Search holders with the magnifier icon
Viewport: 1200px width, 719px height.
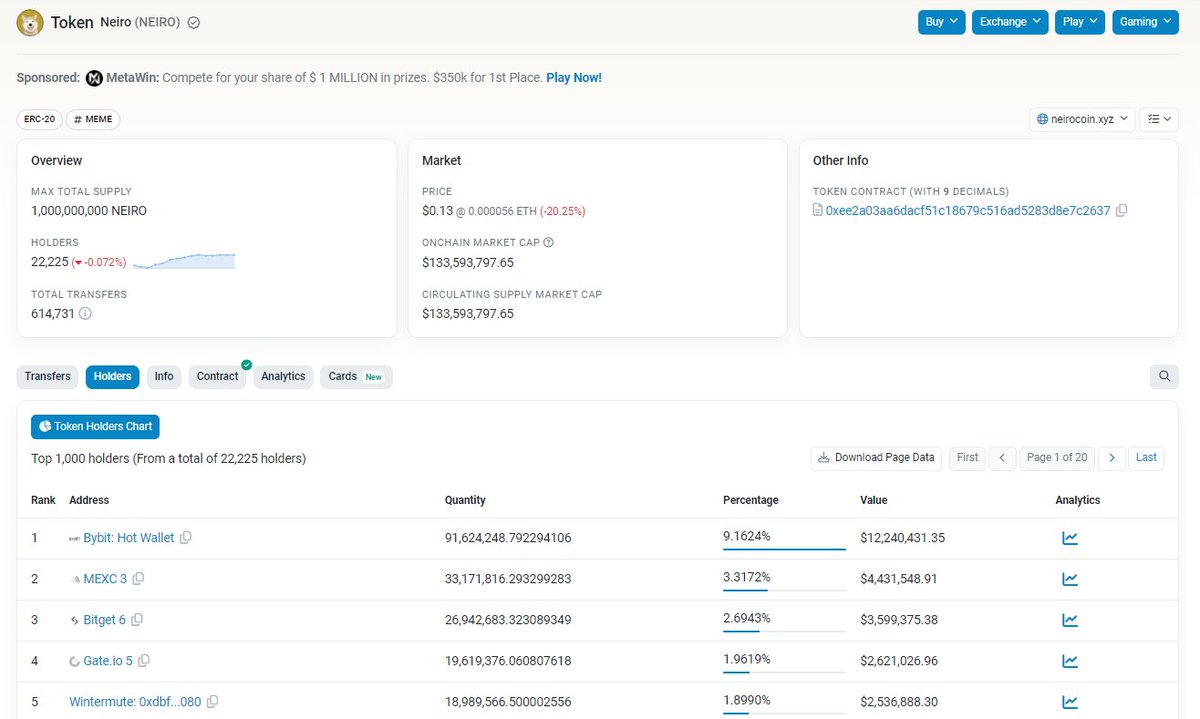coord(1164,377)
